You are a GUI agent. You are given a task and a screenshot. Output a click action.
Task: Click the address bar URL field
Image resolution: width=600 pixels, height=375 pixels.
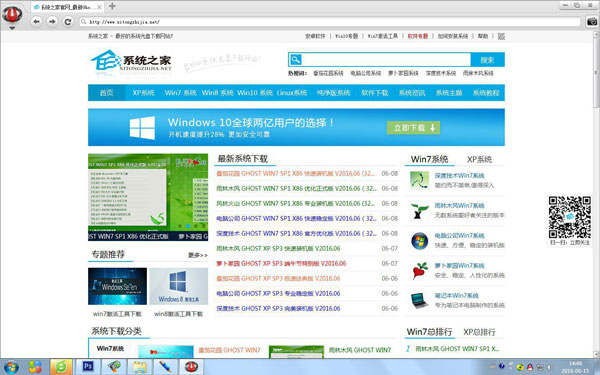330,22
